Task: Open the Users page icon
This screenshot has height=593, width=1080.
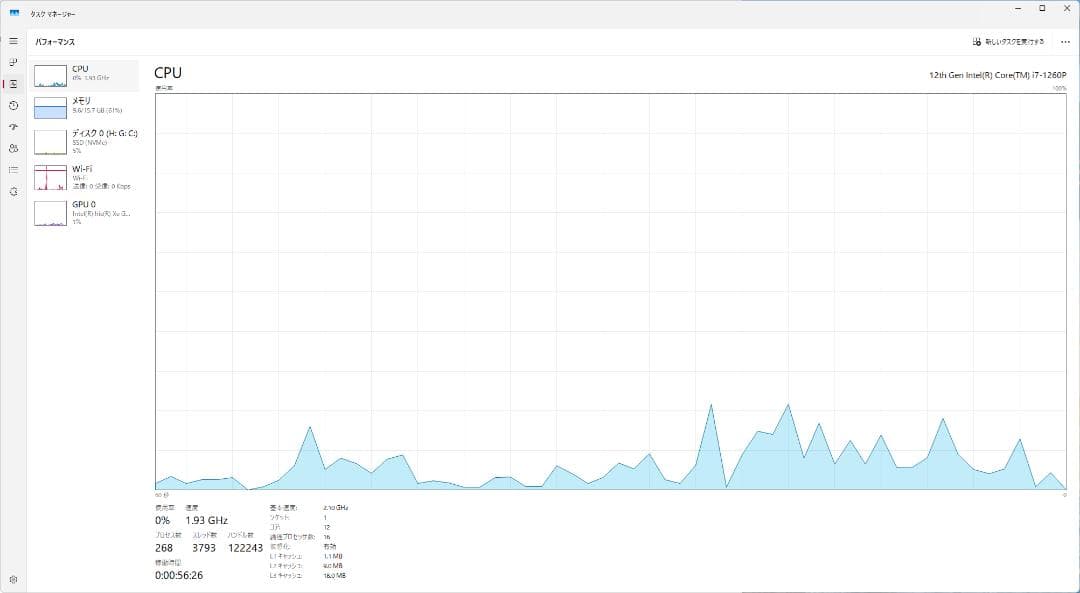Action: 13,148
